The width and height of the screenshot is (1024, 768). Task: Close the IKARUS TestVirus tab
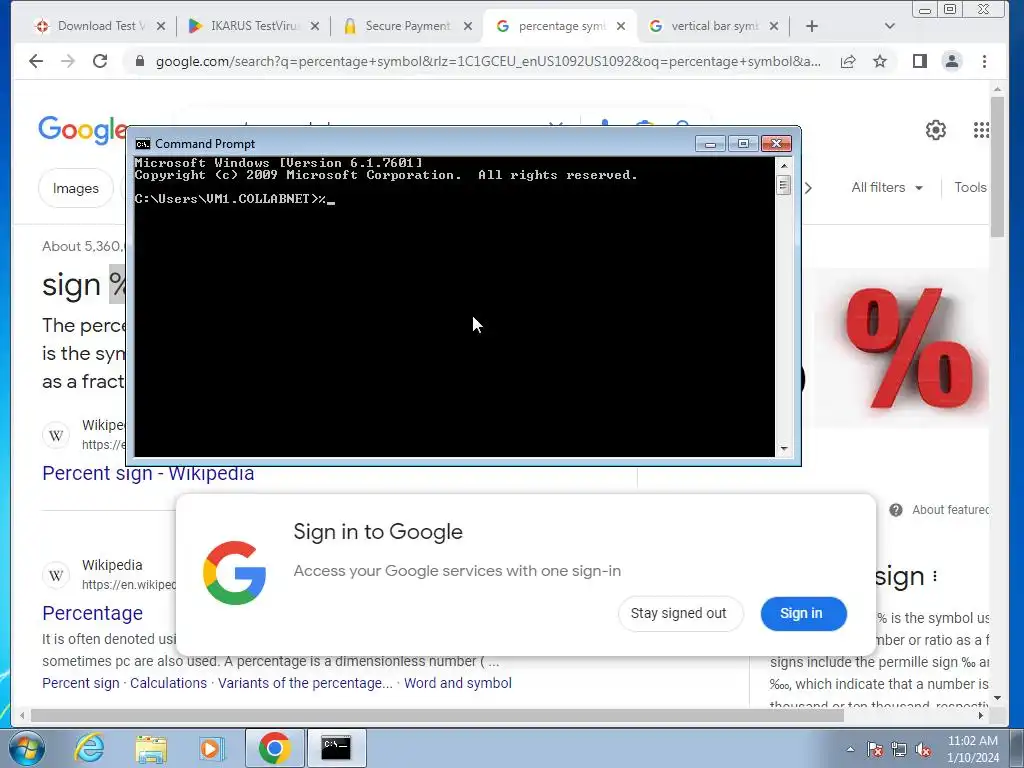315,26
